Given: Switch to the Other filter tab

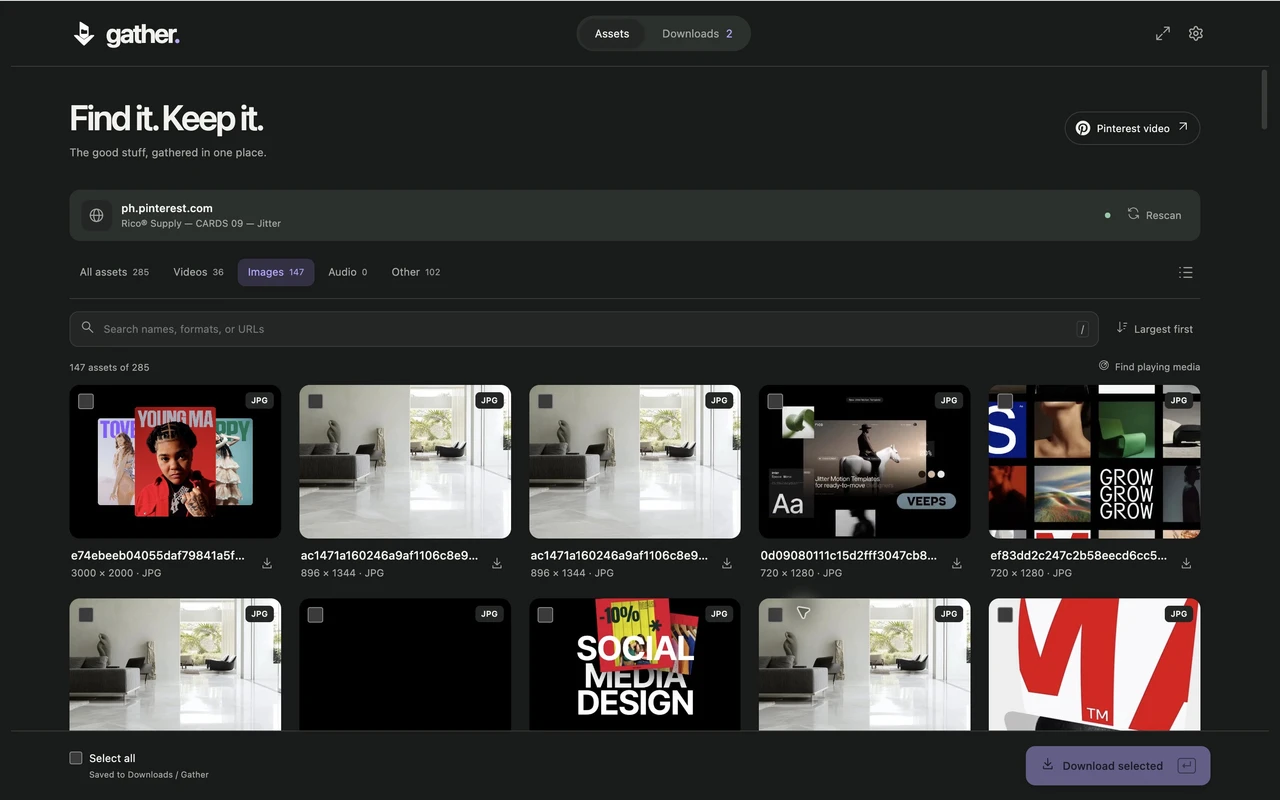Looking at the screenshot, I should click(416, 272).
